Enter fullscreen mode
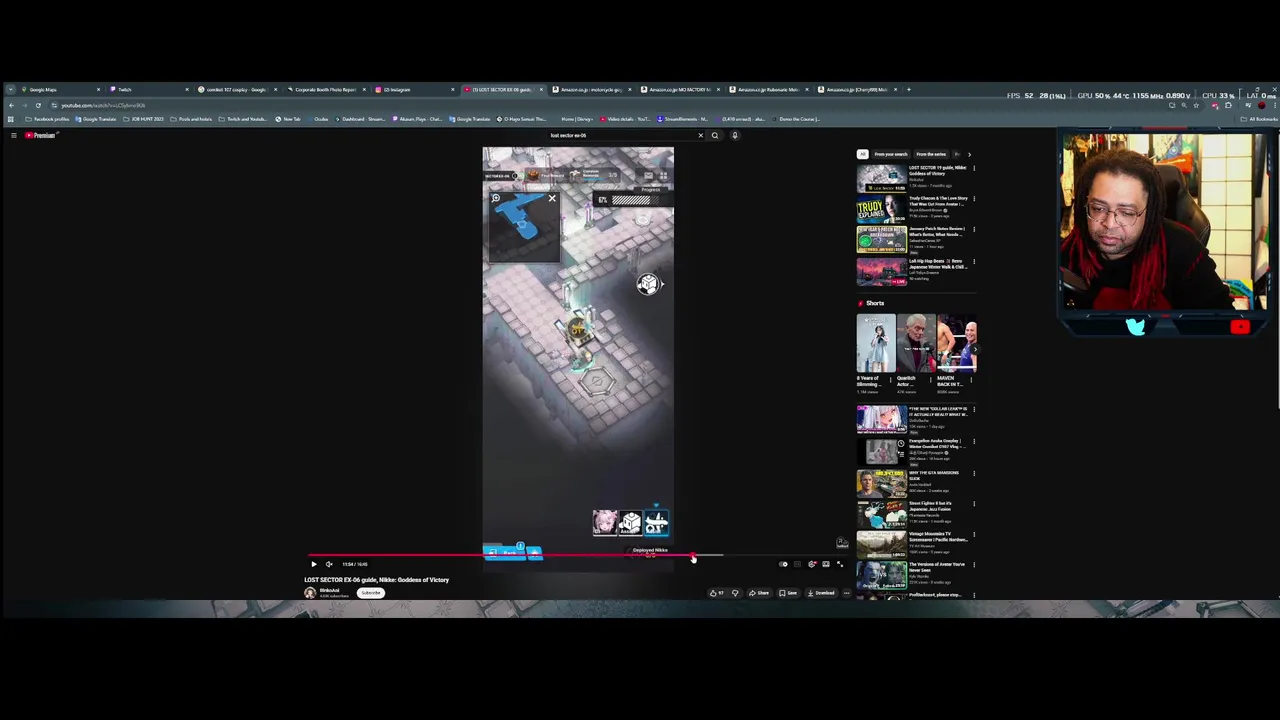The width and height of the screenshot is (1280, 720). [840, 564]
